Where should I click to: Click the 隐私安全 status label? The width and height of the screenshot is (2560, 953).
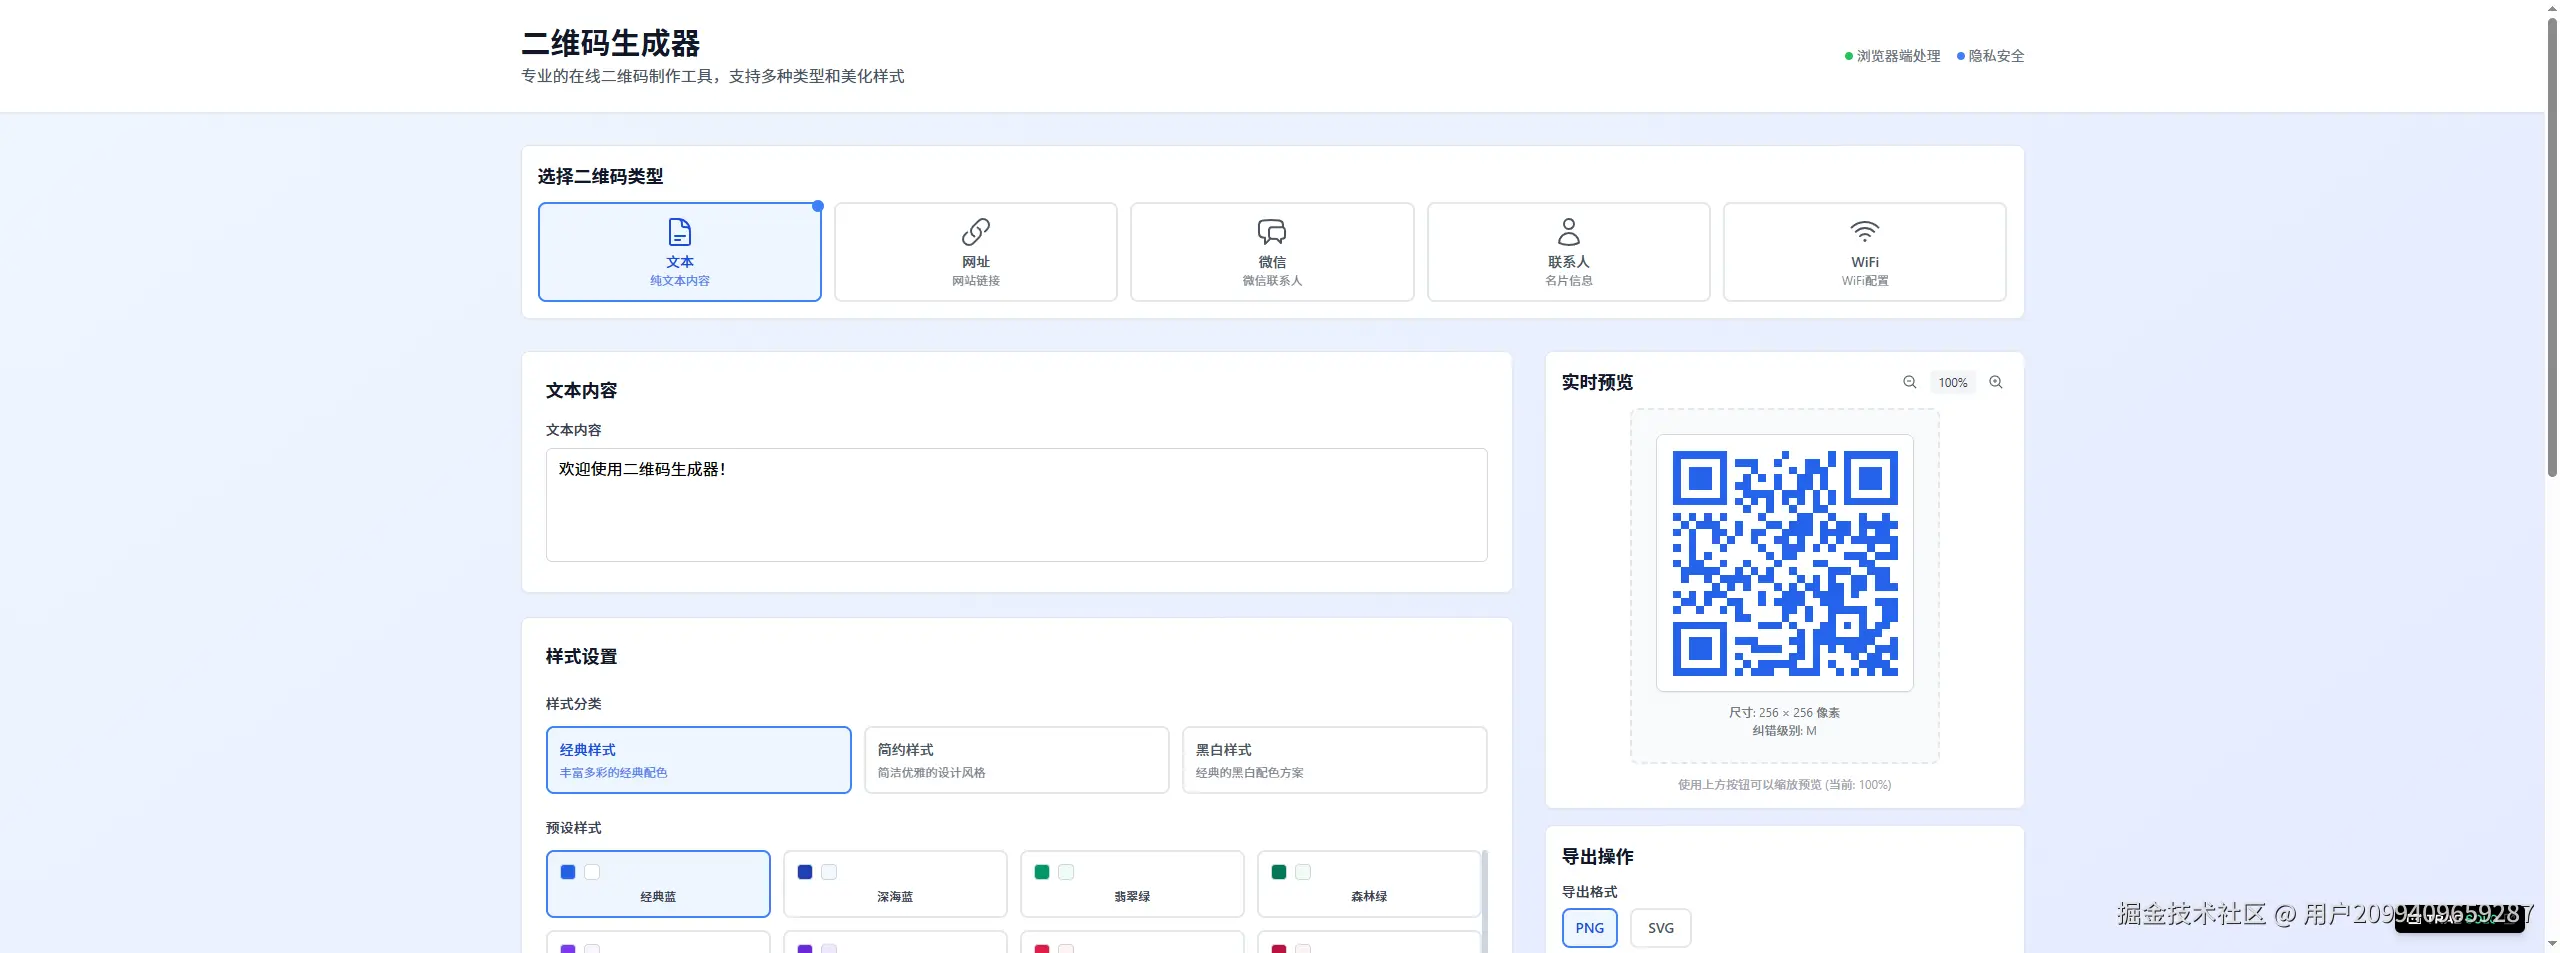[x=1996, y=56]
